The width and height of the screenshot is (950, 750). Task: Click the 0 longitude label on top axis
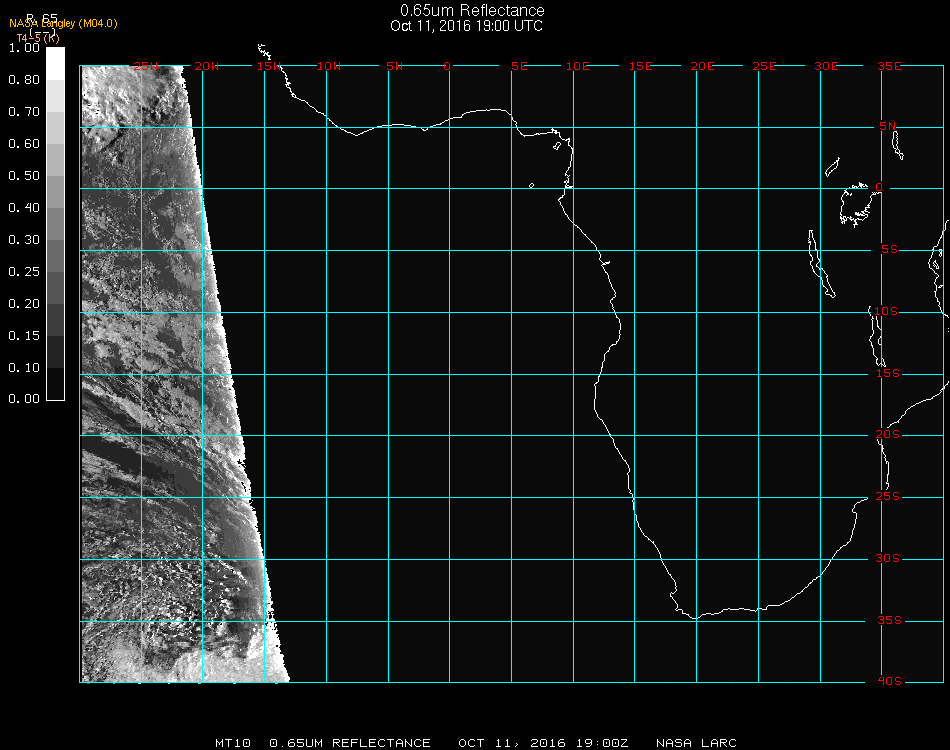point(448,66)
